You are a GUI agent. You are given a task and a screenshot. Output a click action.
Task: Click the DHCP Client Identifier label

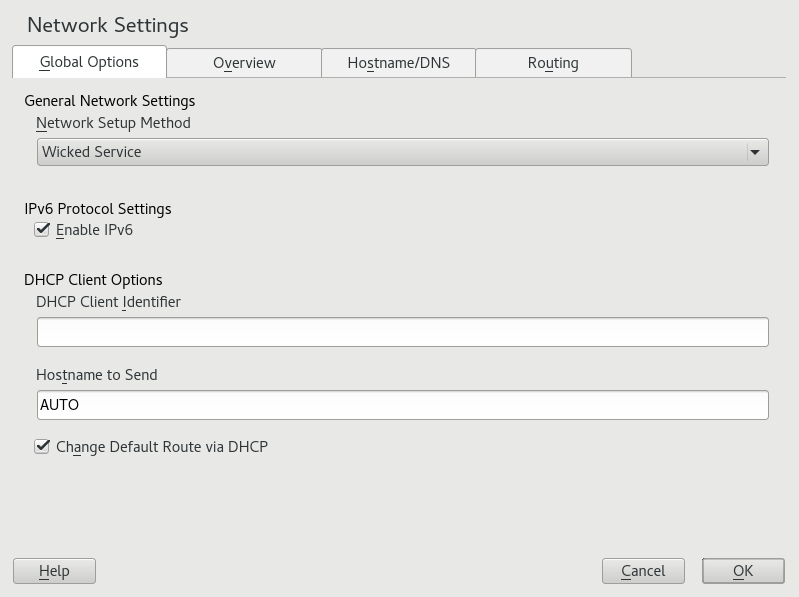click(x=108, y=301)
